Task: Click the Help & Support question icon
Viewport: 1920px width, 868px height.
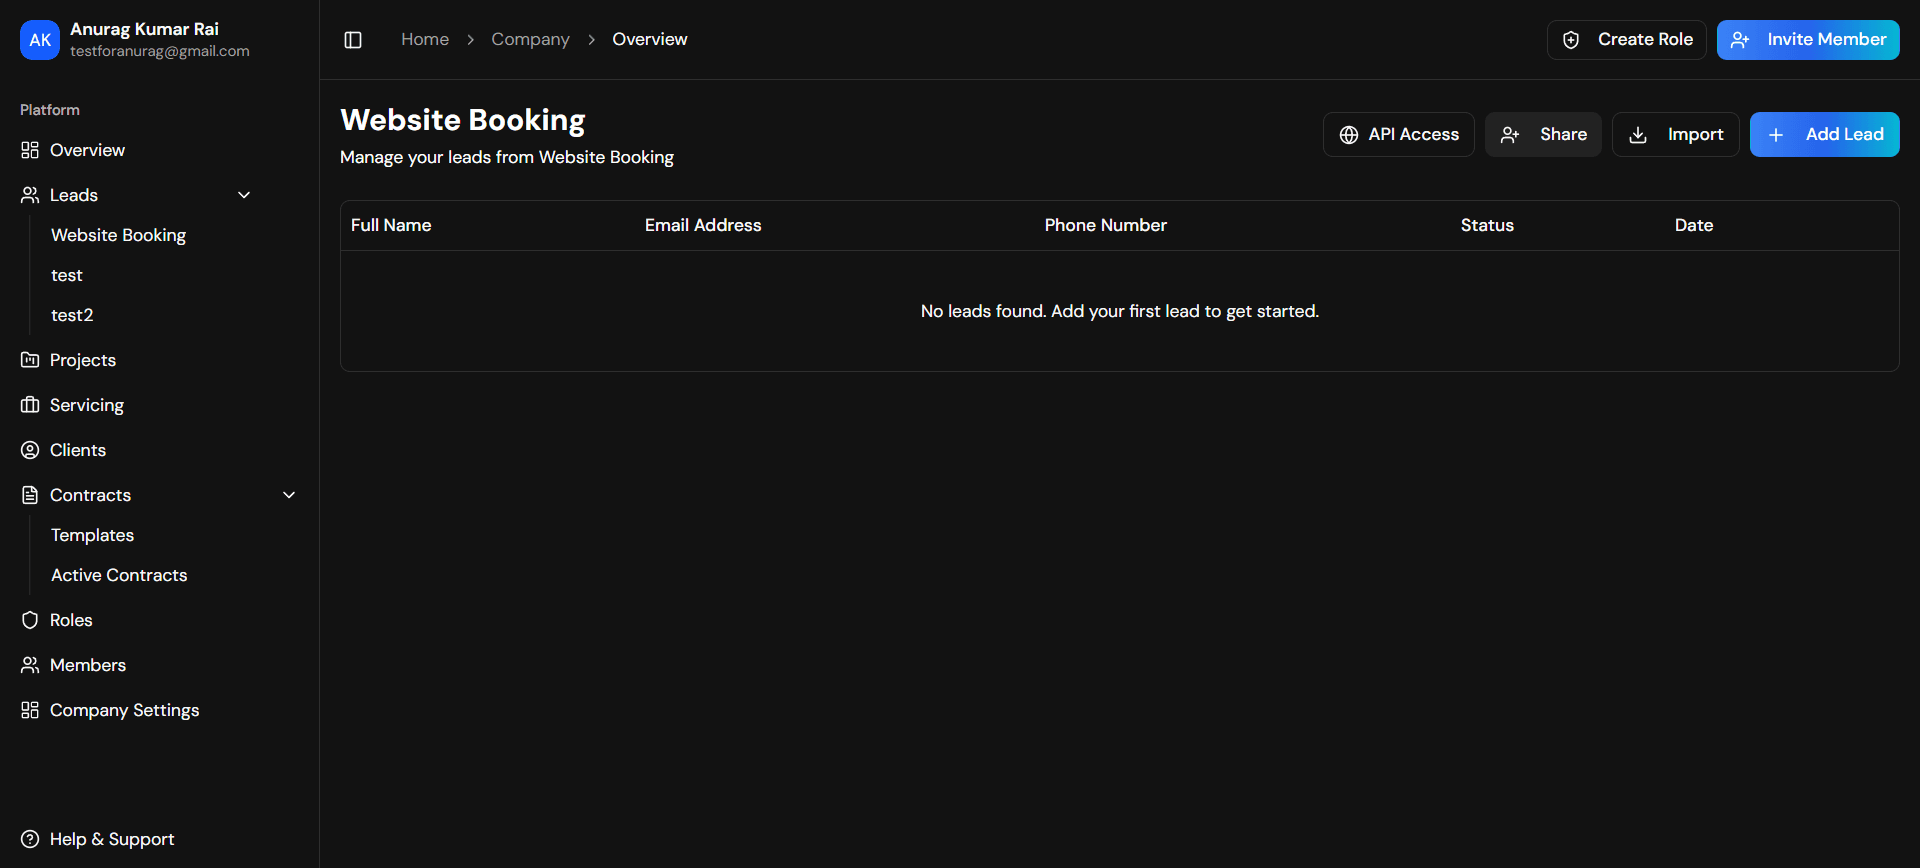Action: click(x=30, y=839)
